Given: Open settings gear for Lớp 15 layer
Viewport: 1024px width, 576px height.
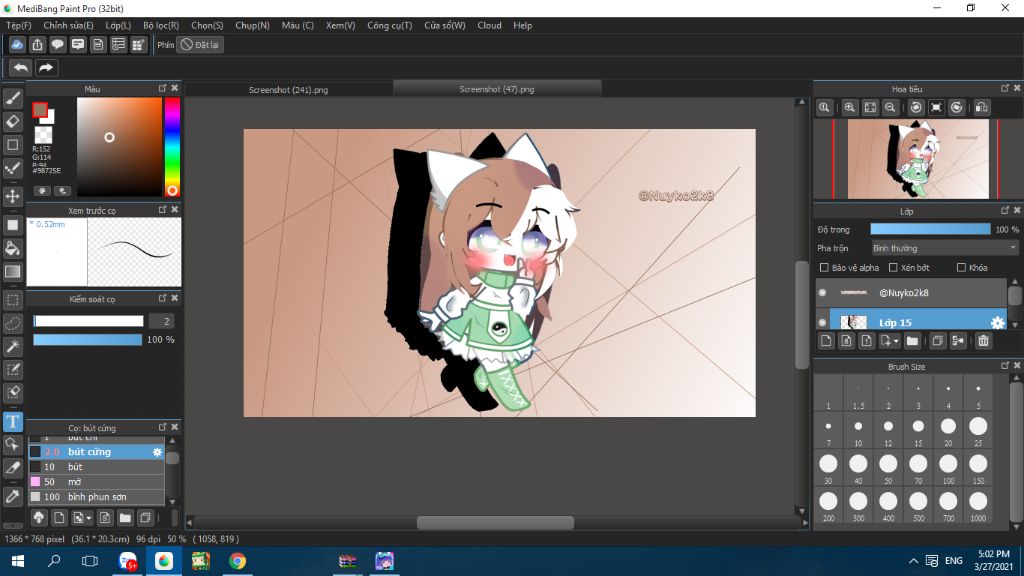Looking at the screenshot, I should tap(997, 323).
